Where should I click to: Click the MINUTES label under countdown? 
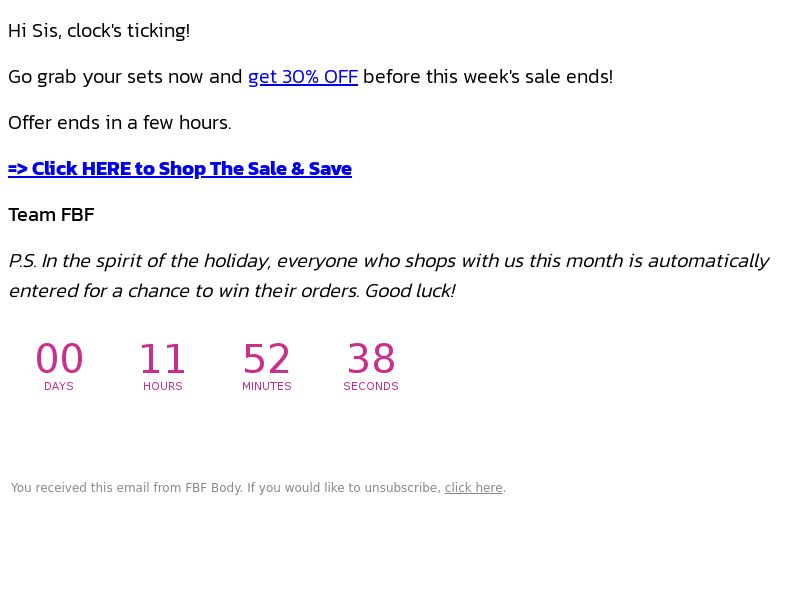267,386
